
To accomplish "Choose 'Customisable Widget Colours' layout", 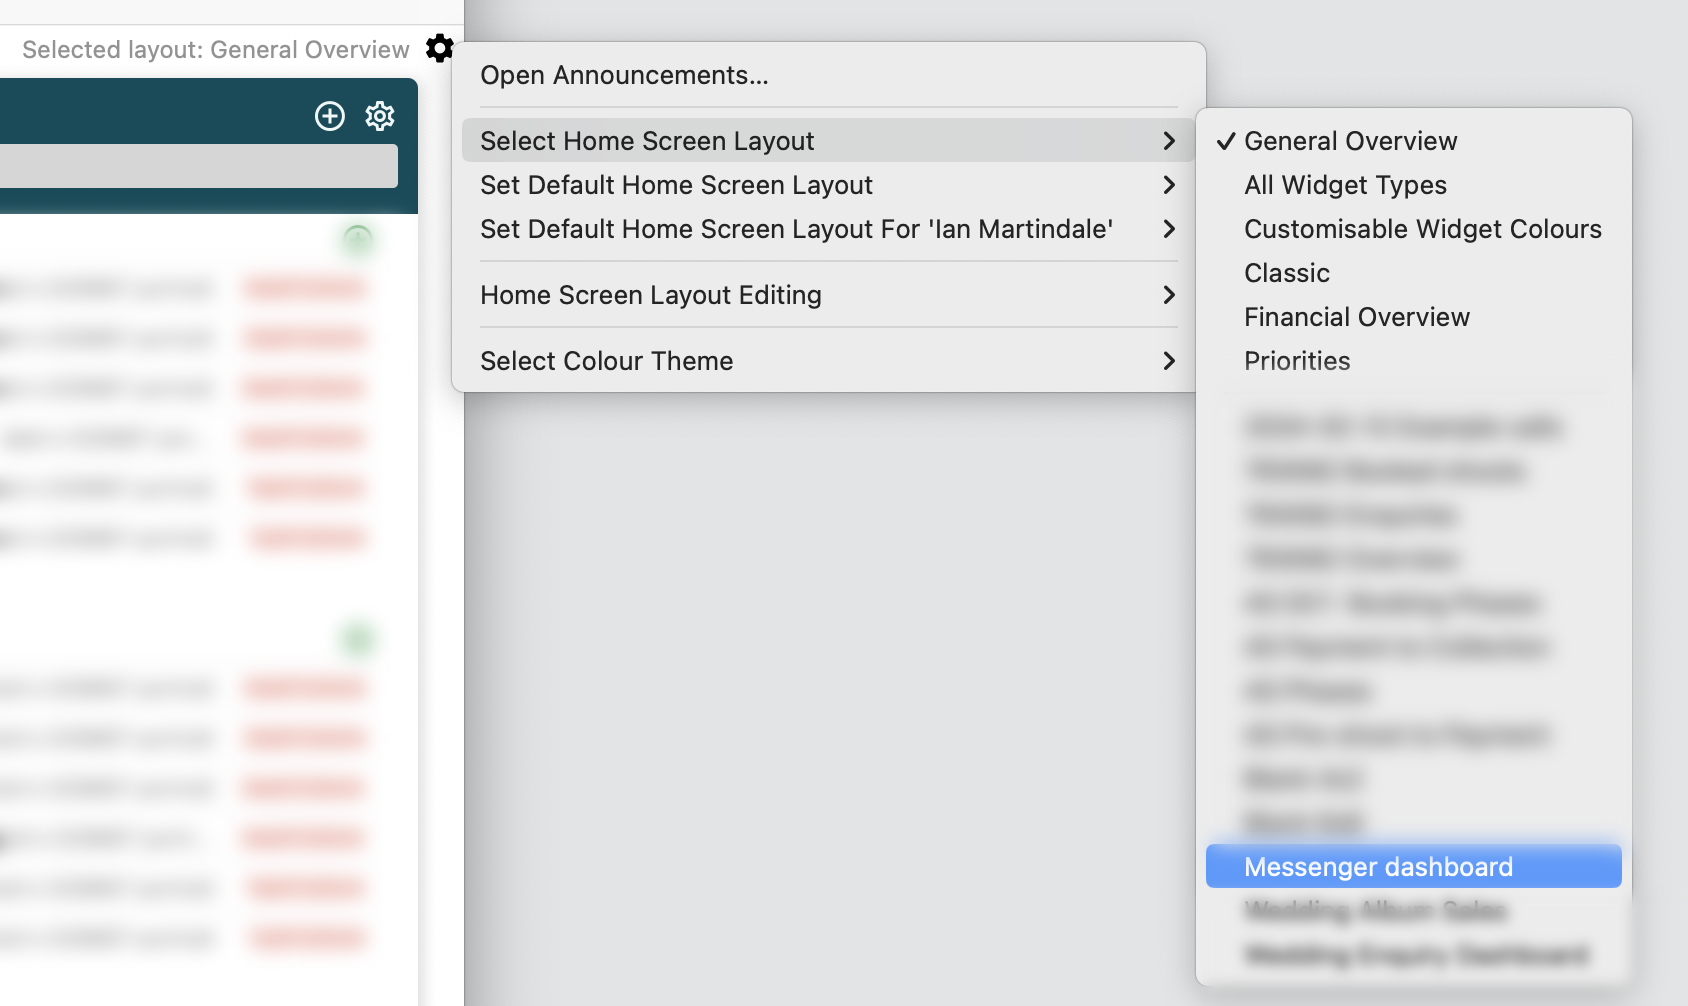I will click(1421, 229).
